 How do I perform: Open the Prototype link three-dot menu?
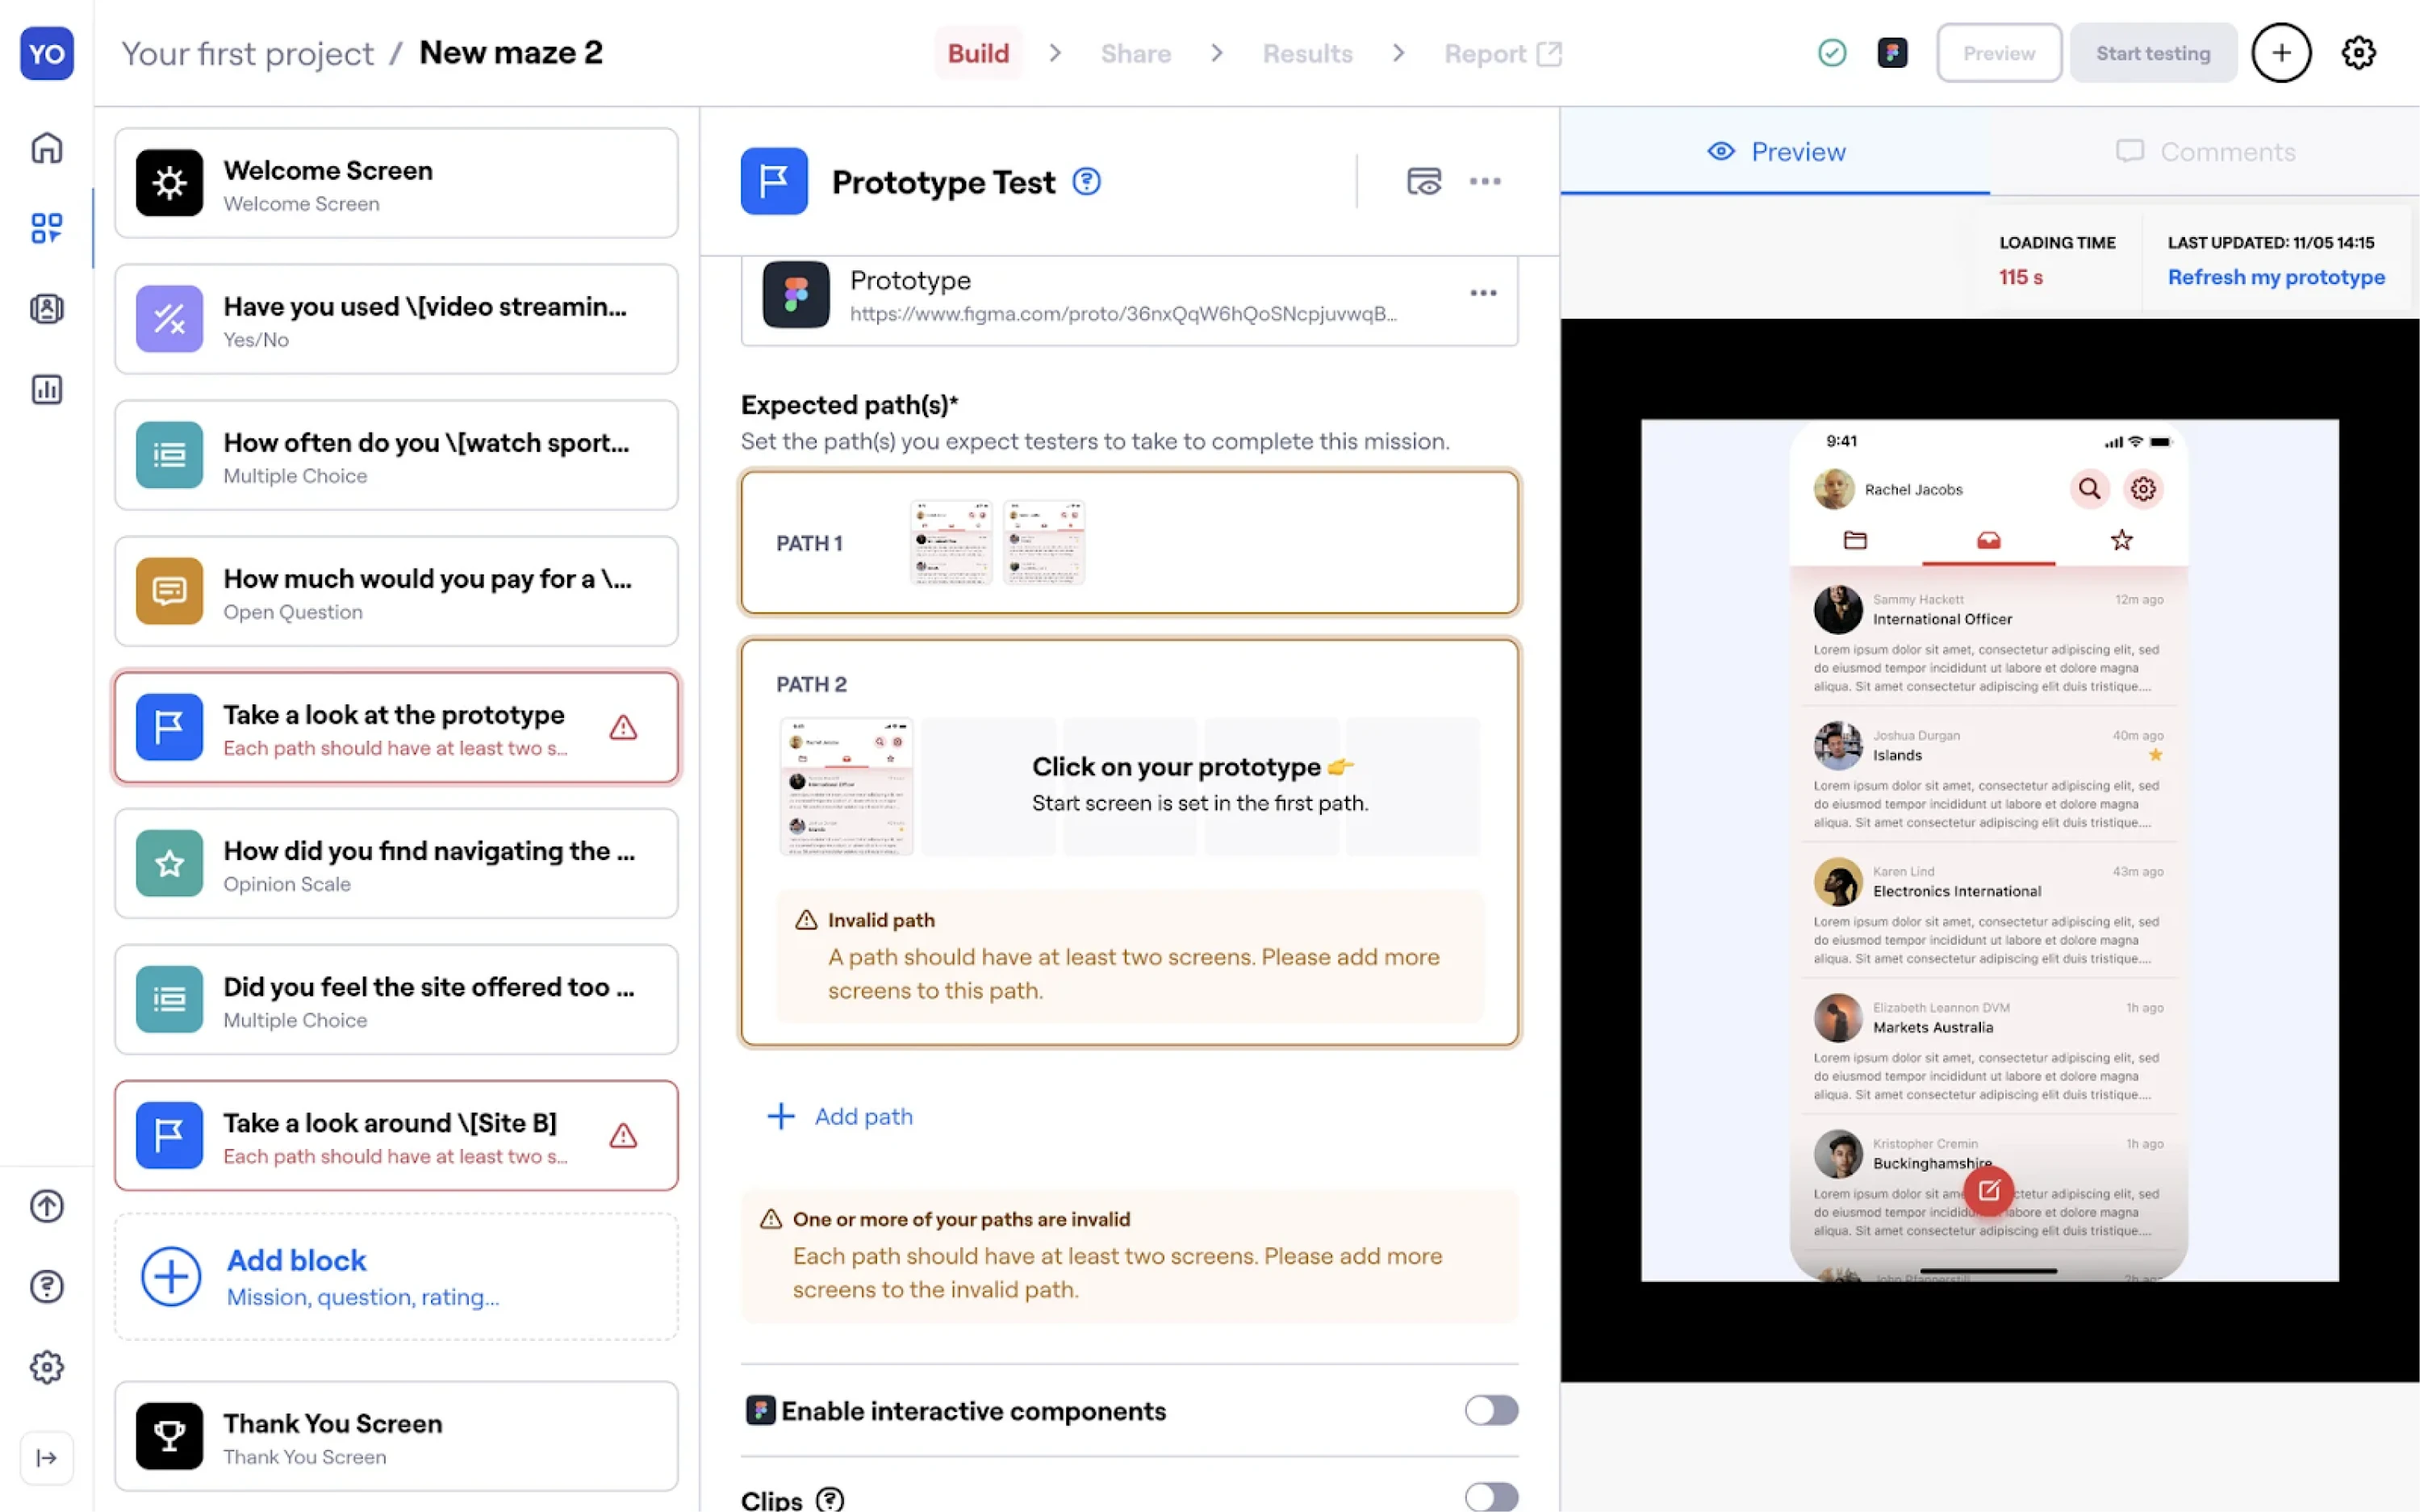click(x=1483, y=293)
